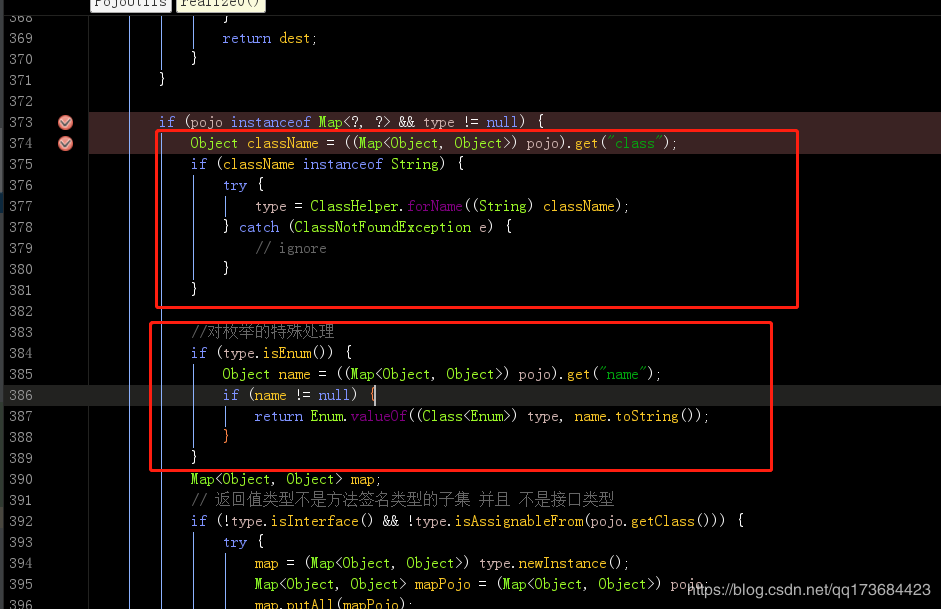Click line number 382 in gutter
Image resolution: width=941 pixels, height=609 pixels.
pyautogui.click(x=21, y=311)
